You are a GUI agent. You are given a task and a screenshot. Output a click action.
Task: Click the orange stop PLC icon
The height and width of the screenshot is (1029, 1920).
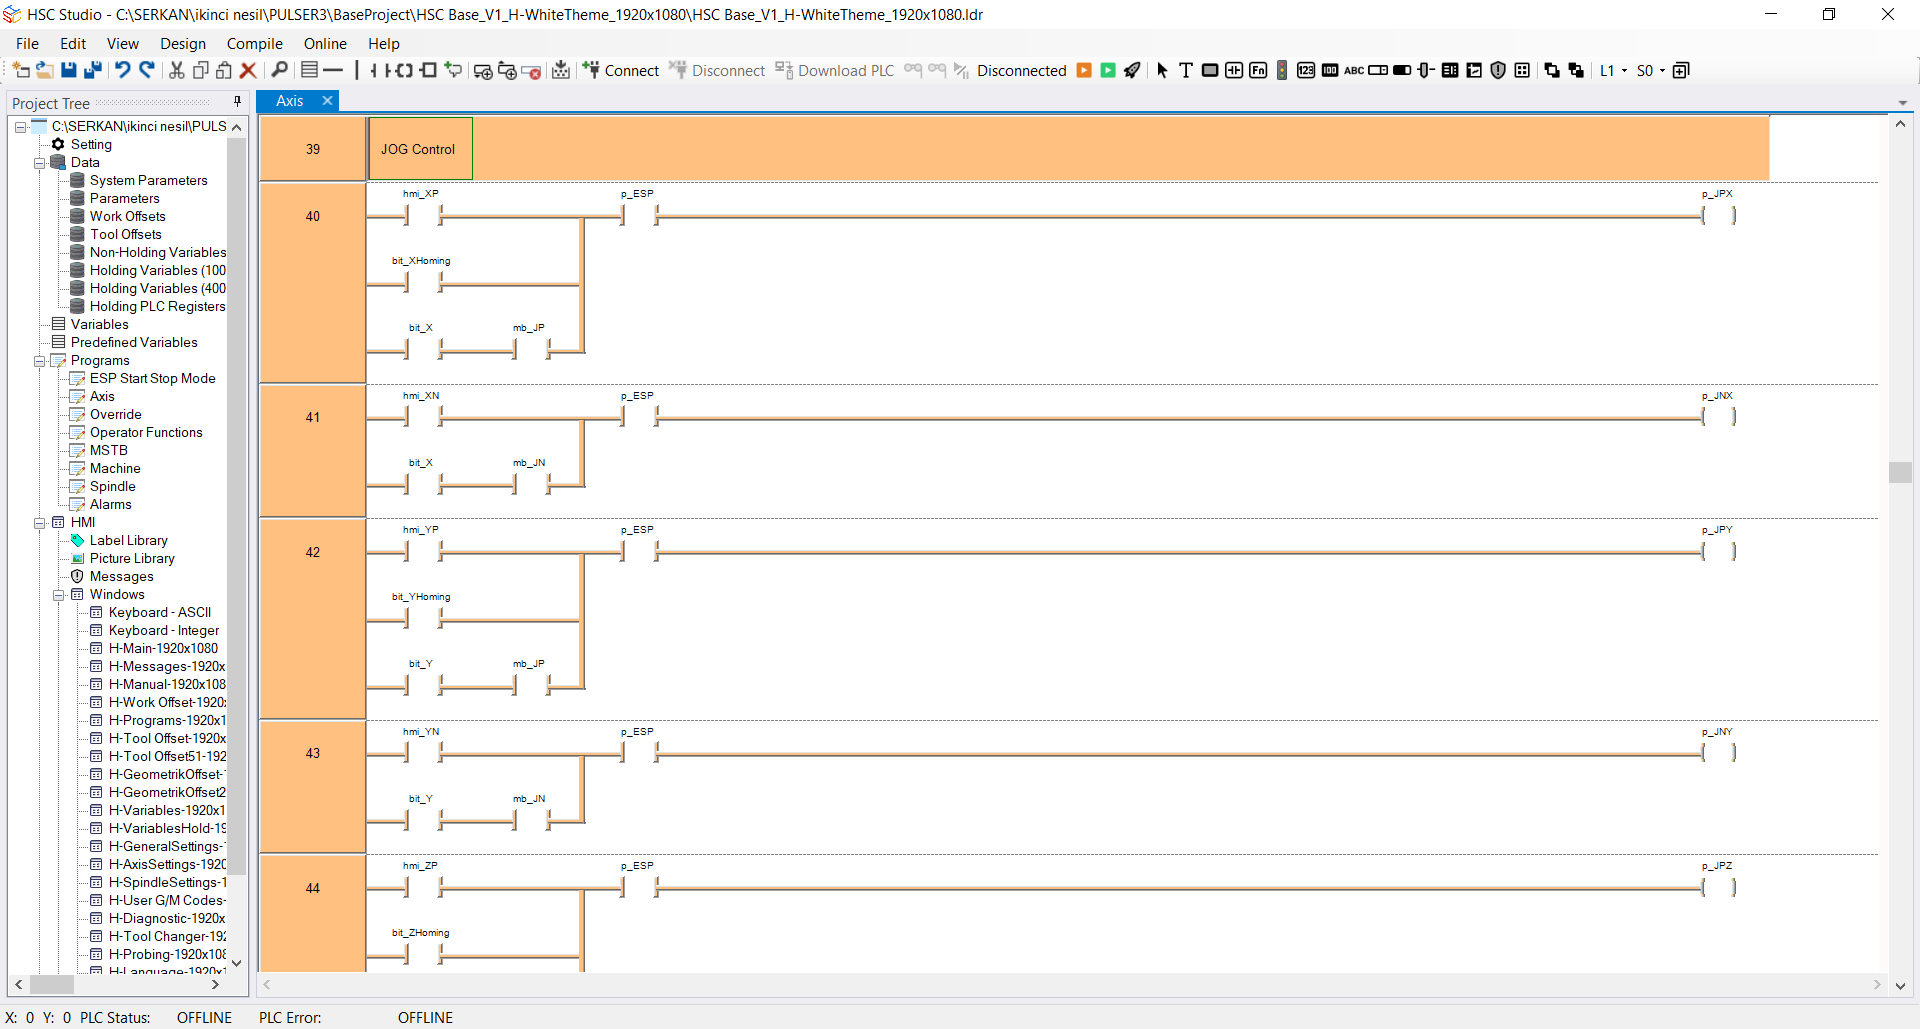tap(1084, 70)
